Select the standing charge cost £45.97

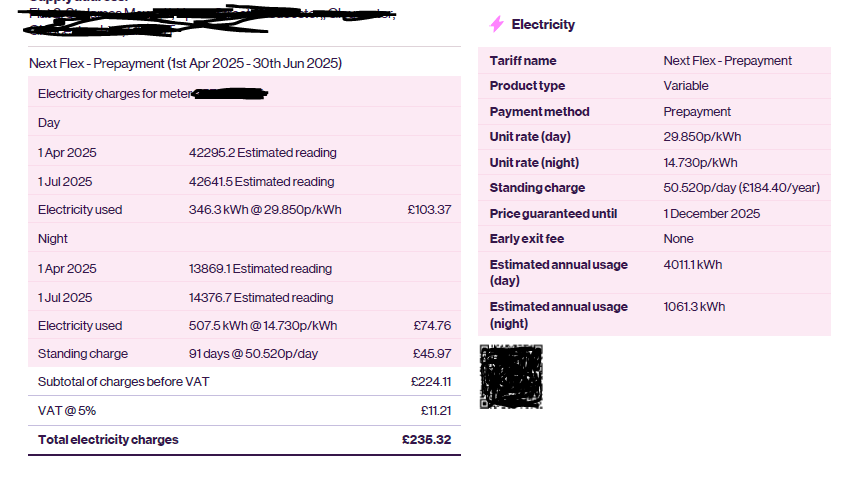[x=432, y=354]
